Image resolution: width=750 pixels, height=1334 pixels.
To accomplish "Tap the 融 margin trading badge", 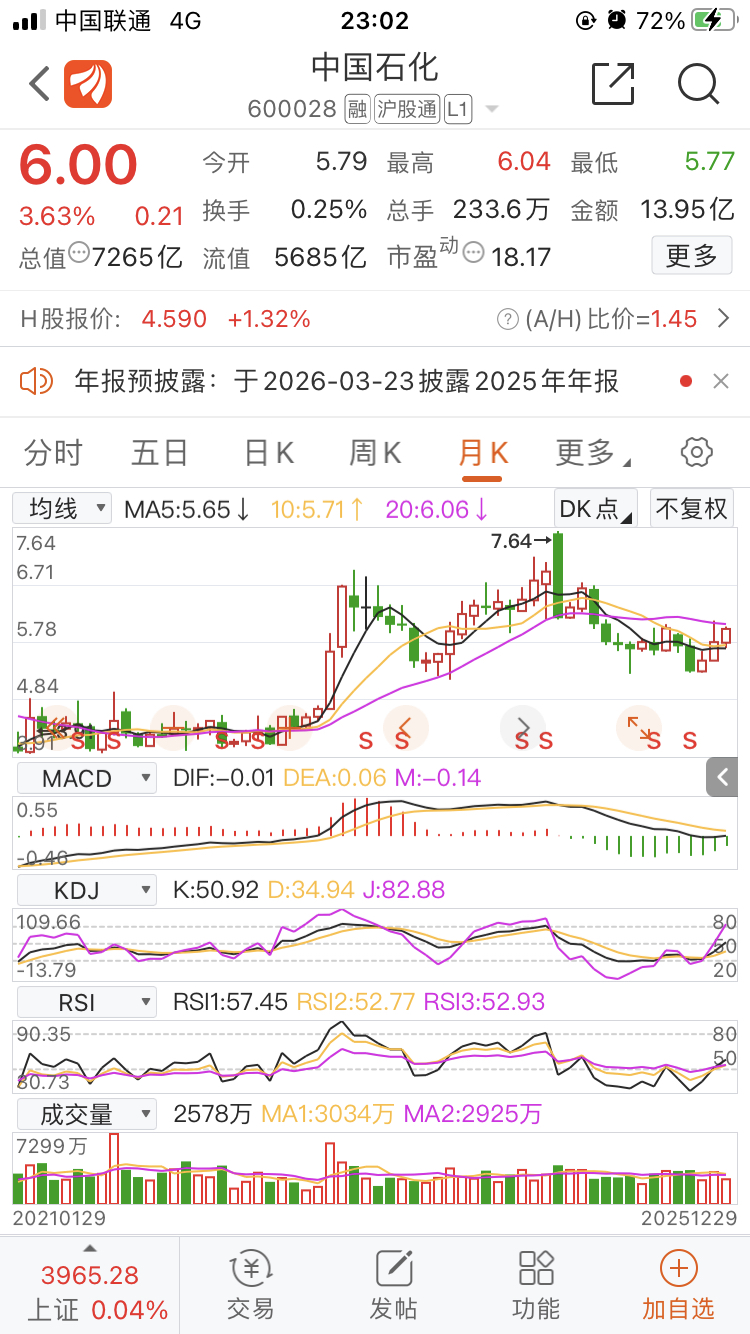I will pyautogui.click(x=357, y=109).
